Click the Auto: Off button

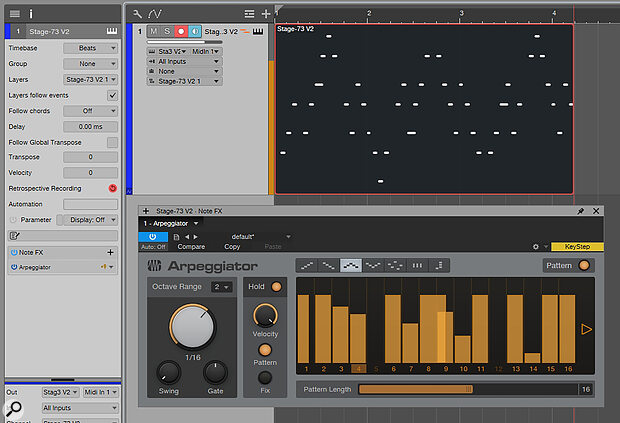(153, 247)
